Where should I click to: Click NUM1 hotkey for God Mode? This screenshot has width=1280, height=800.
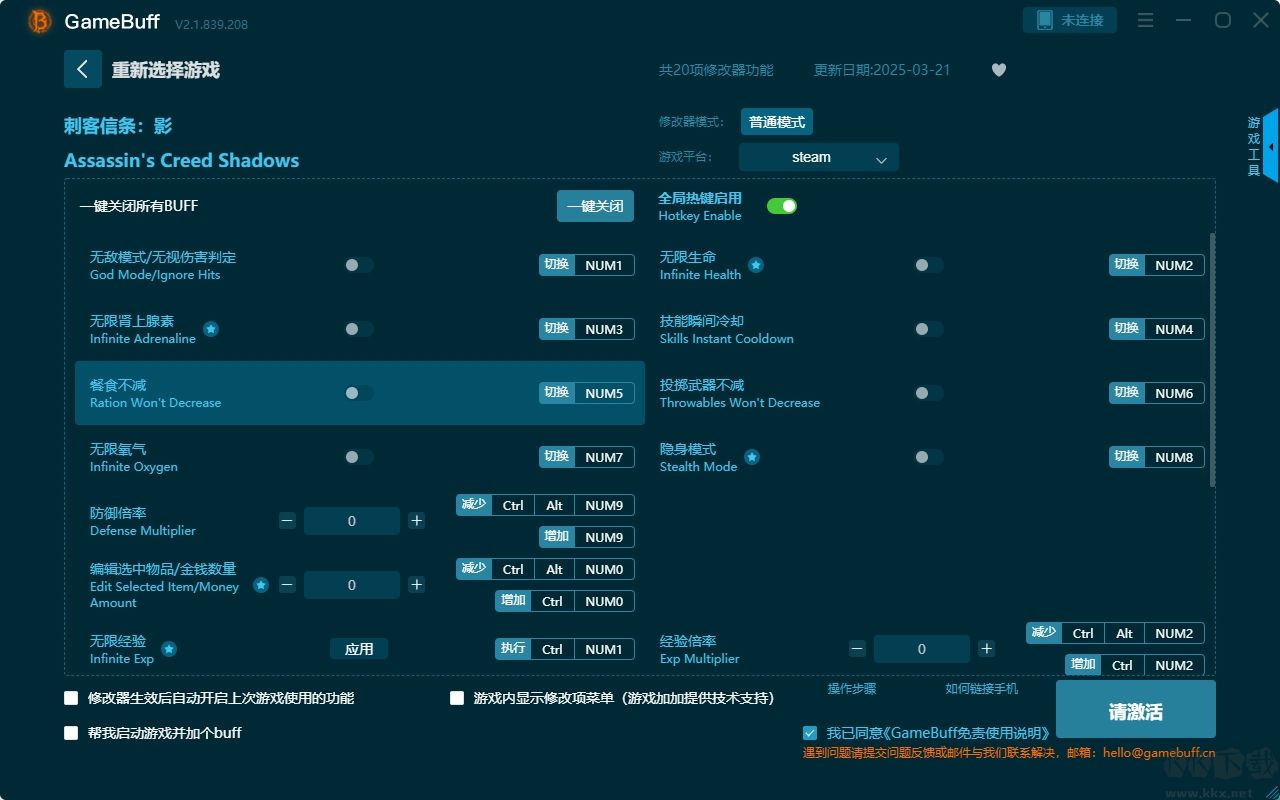point(604,265)
